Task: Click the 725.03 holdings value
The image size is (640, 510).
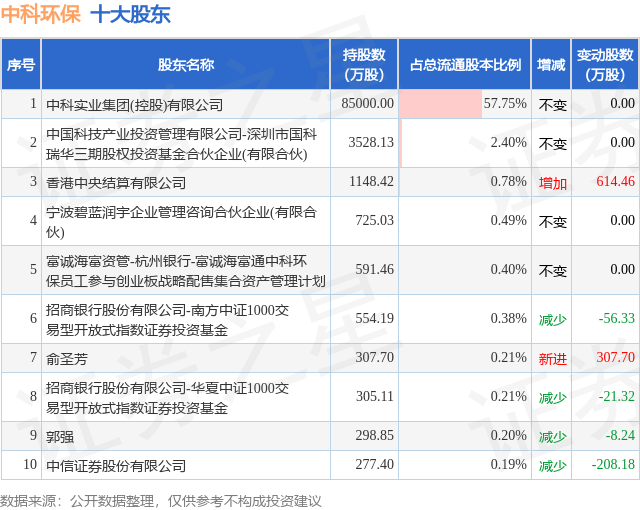Action: [x=374, y=220]
